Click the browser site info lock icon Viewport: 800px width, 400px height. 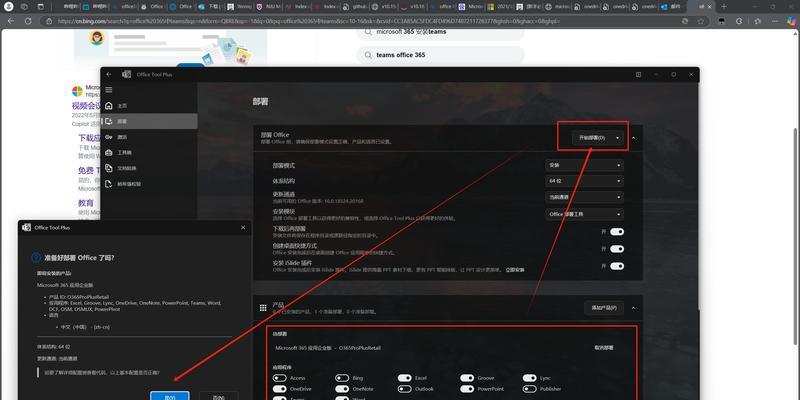(49, 21)
